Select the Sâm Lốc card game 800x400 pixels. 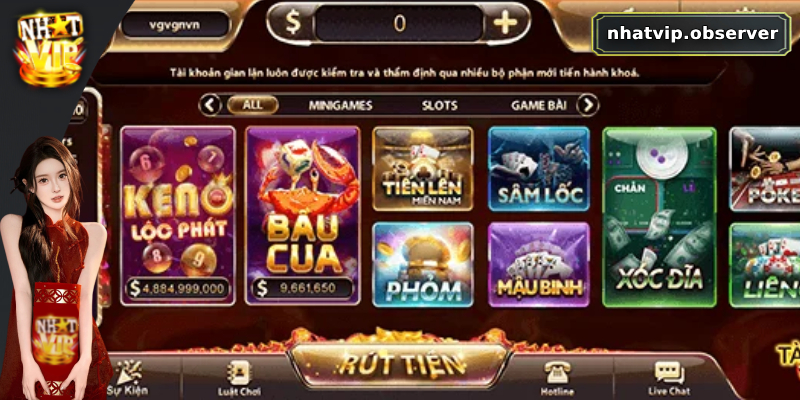tap(539, 169)
